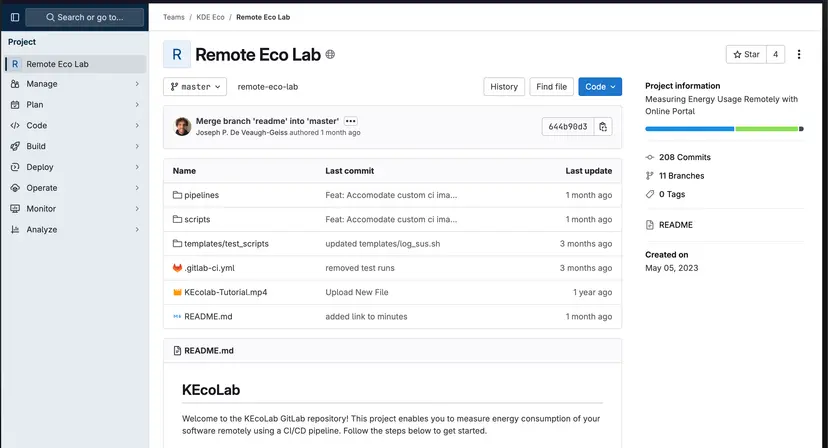This screenshot has height=448, width=828.
Task: Click the project avatar R icon
Action: point(177,54)
